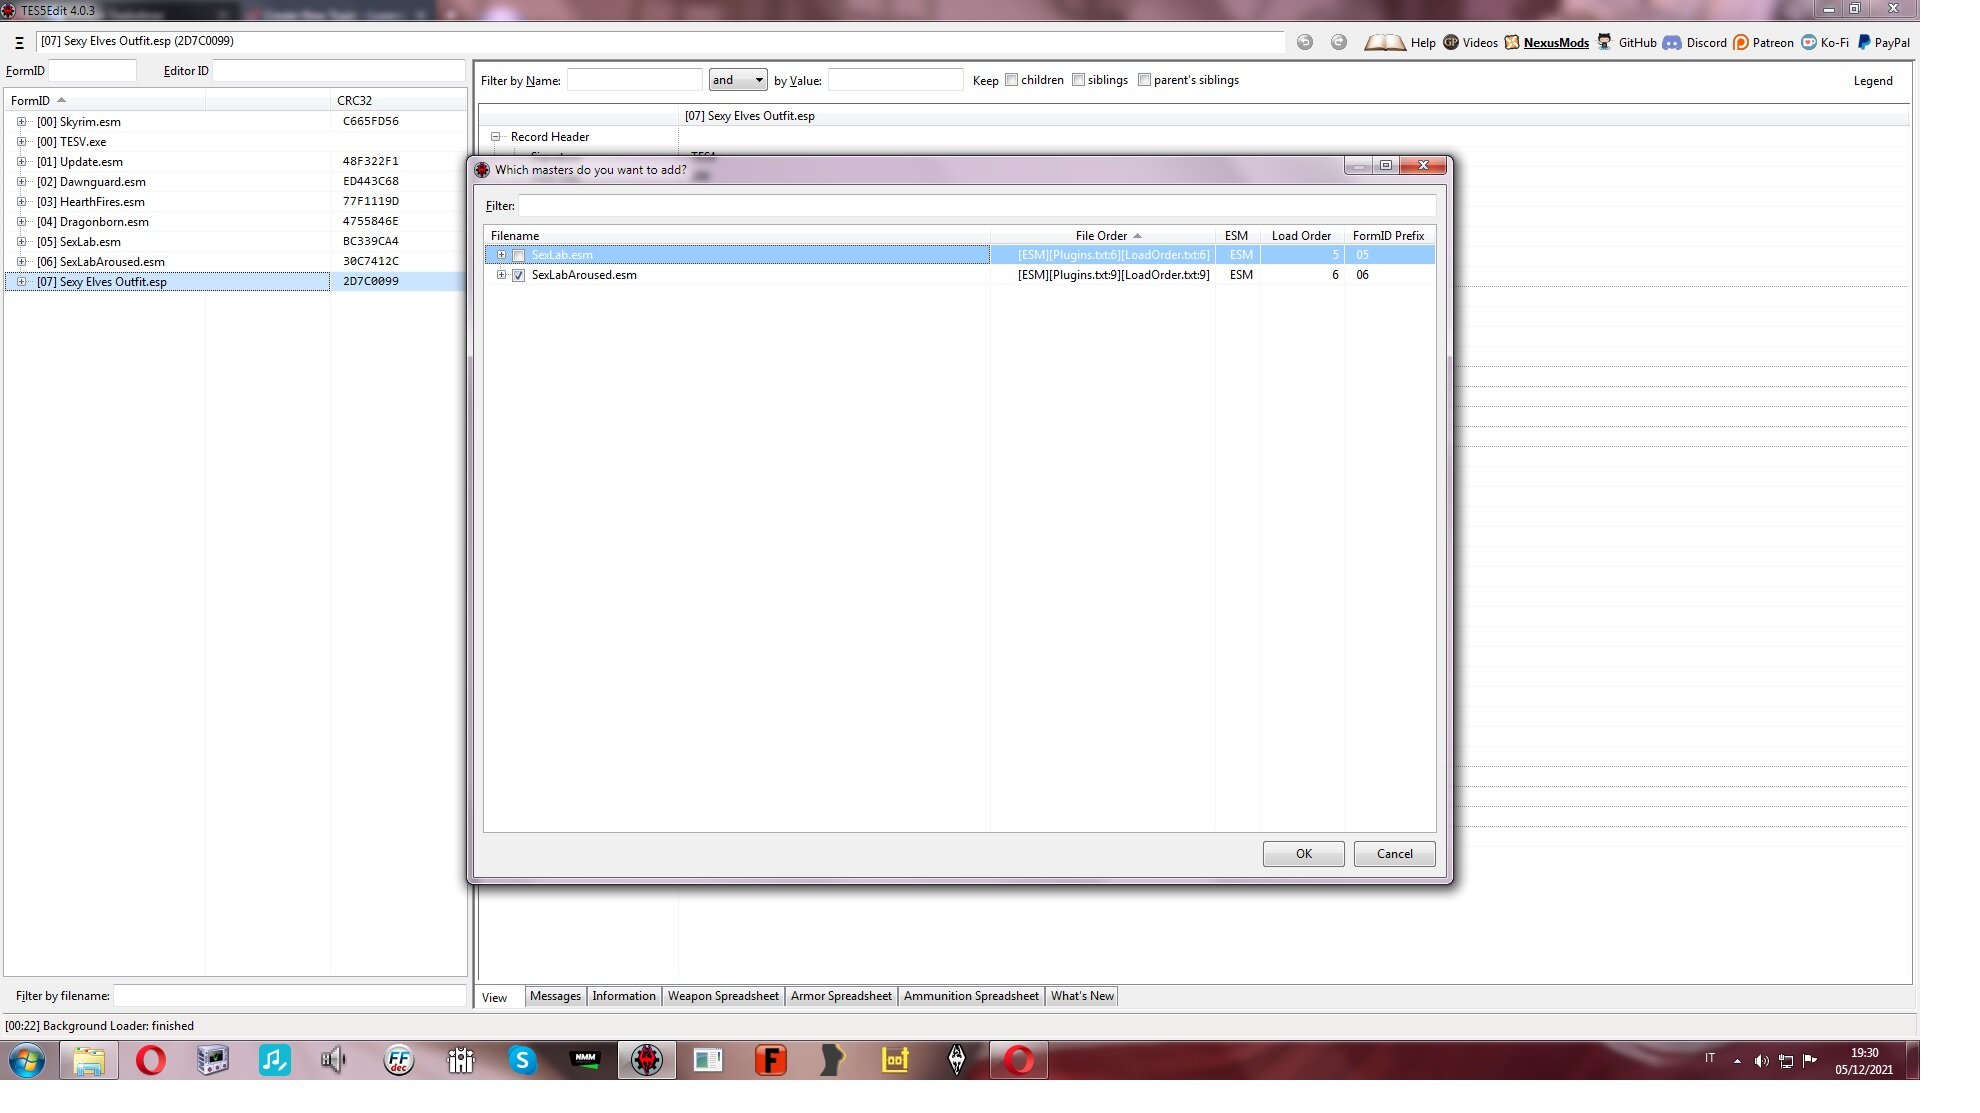This screenshot has height=1113, width=1980.
Task: Click the FormID search field
Action: 92,71
